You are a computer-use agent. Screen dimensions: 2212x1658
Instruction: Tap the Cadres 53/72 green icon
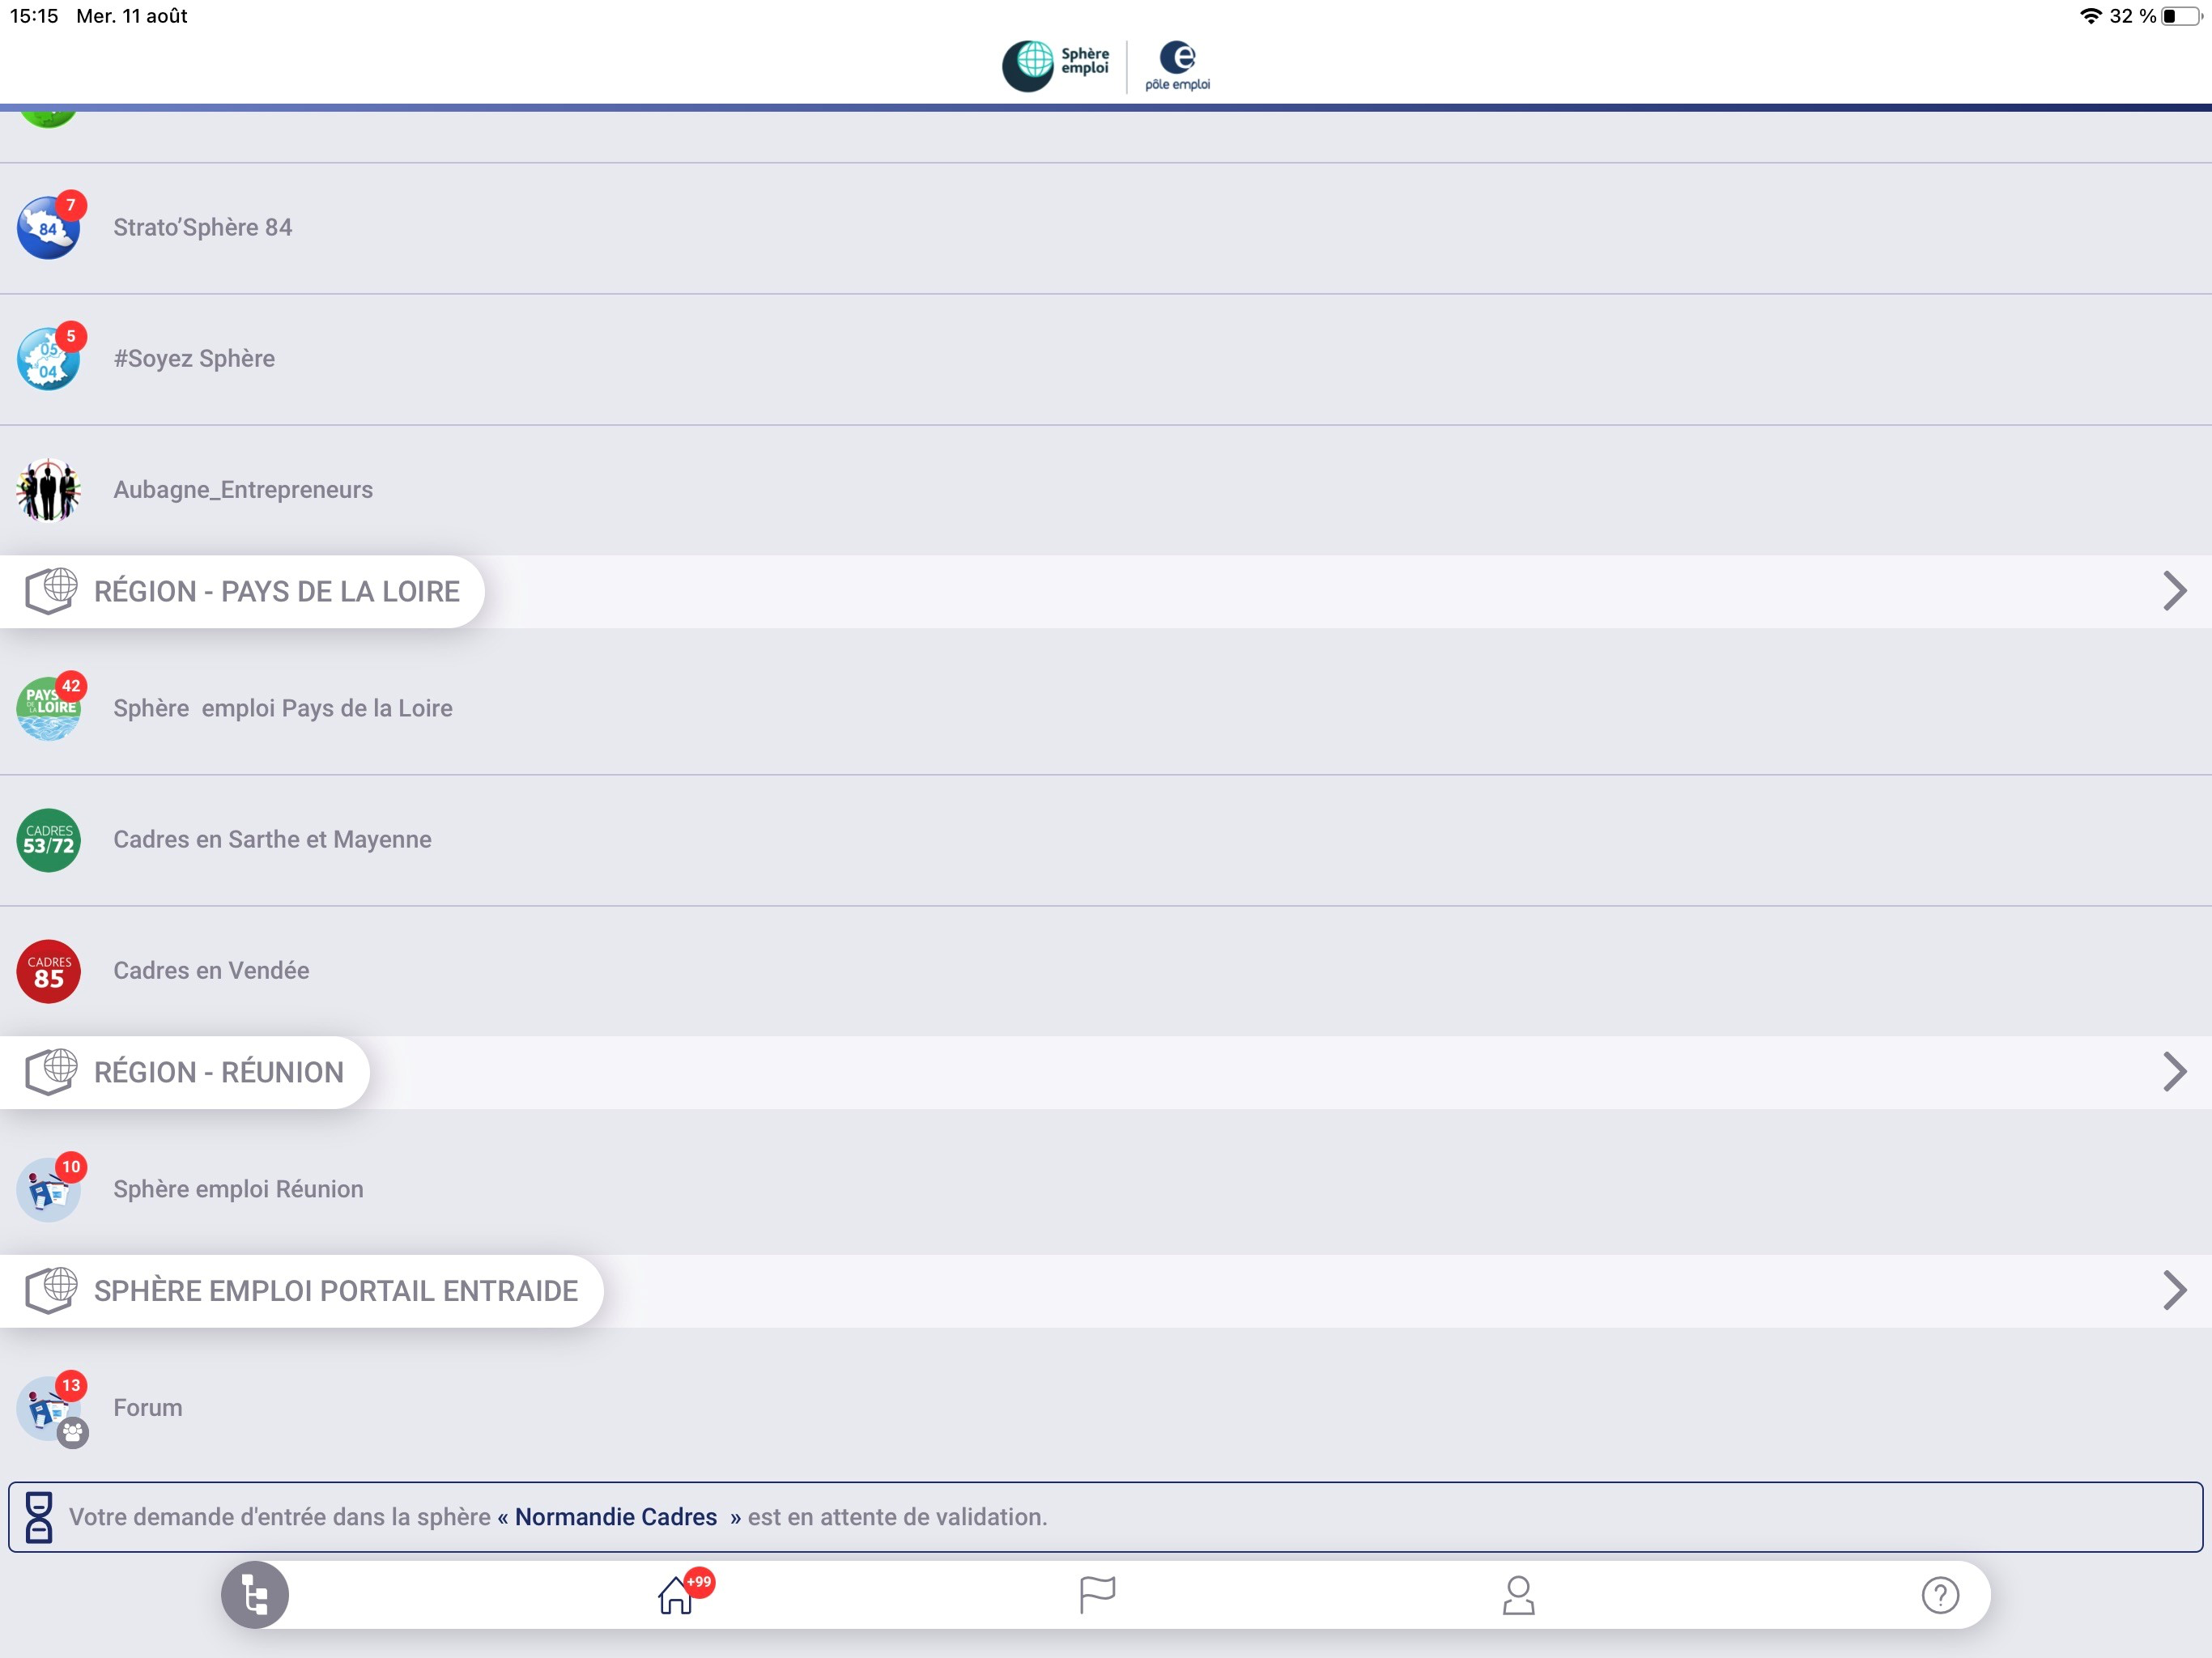point(48,840)
